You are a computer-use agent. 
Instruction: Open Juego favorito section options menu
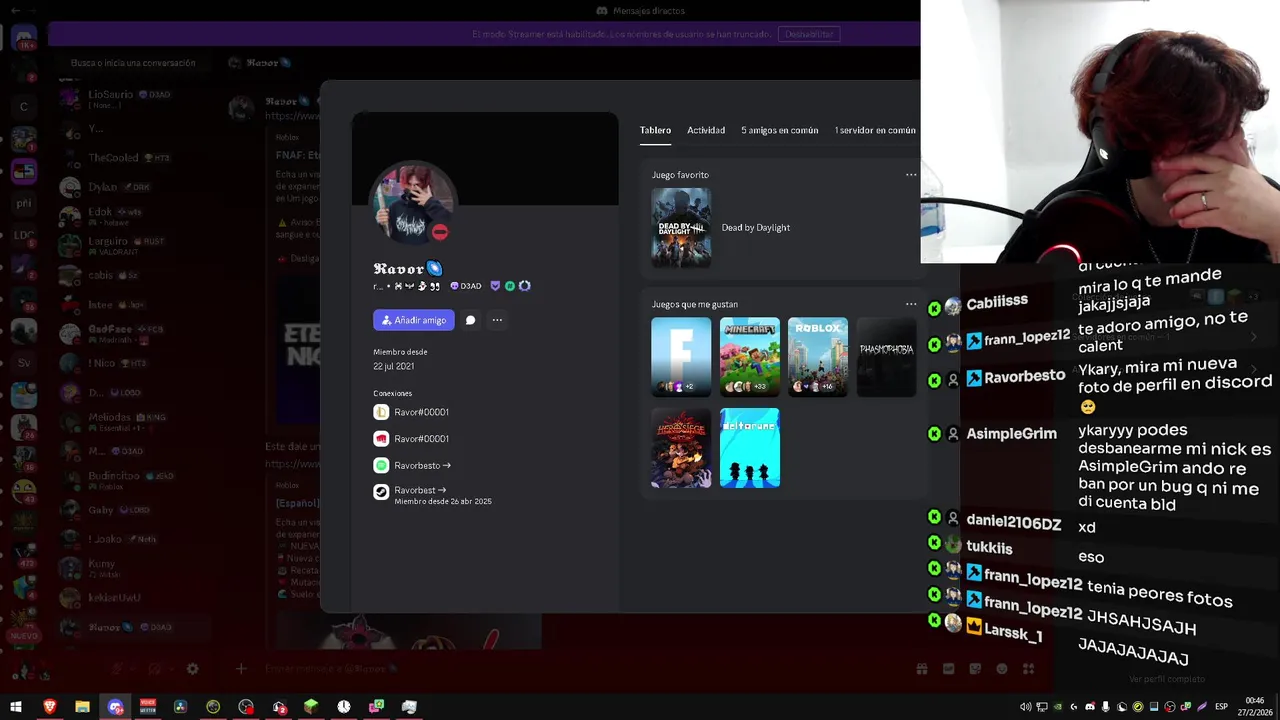(911, 175)
